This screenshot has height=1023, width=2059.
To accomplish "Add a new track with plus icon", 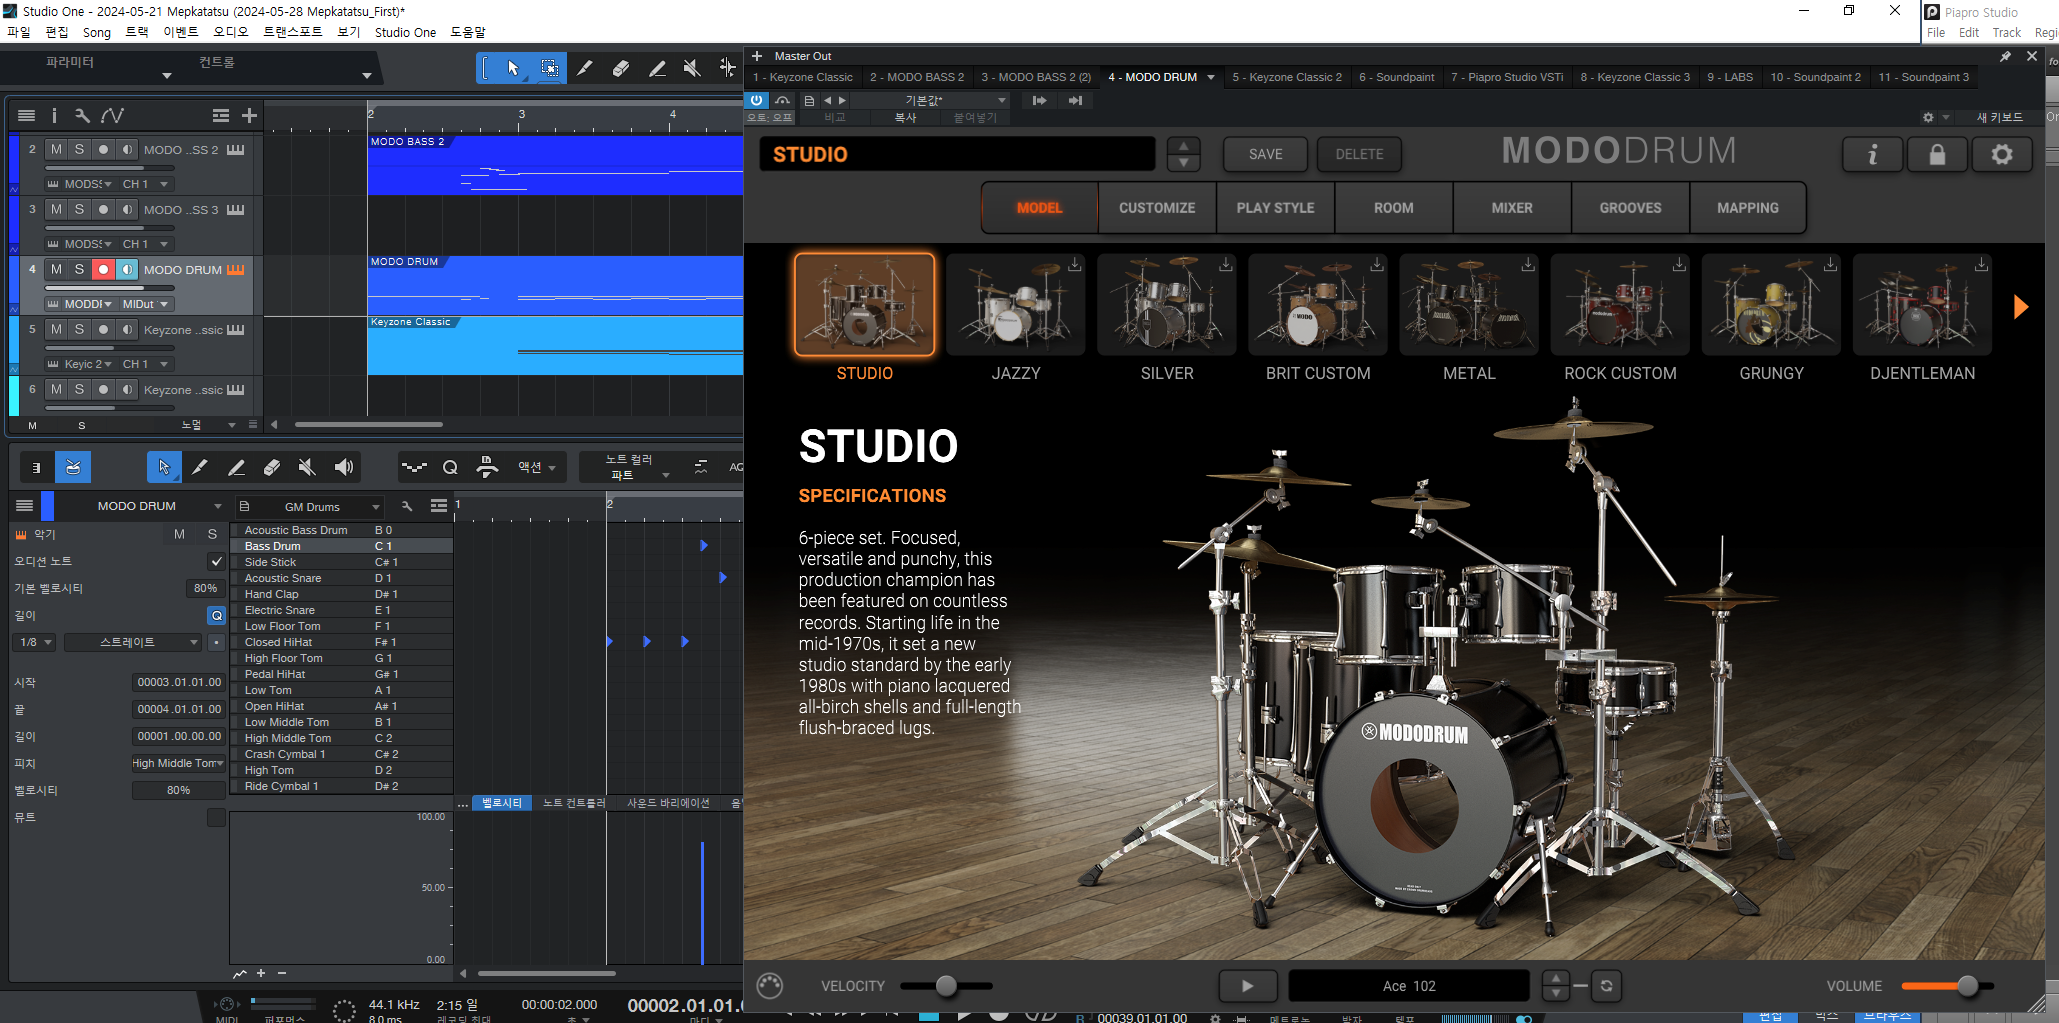I will click(250, 116).
